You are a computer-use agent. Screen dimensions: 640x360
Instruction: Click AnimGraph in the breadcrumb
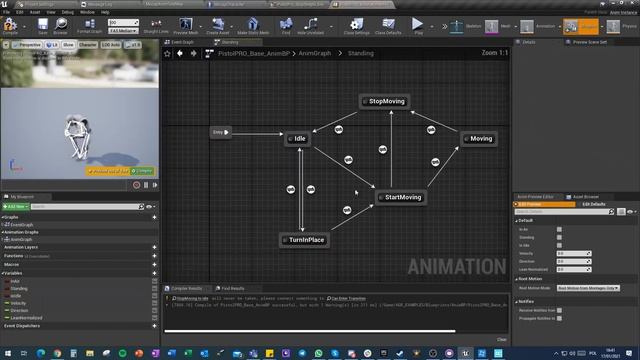pos(315,53)
